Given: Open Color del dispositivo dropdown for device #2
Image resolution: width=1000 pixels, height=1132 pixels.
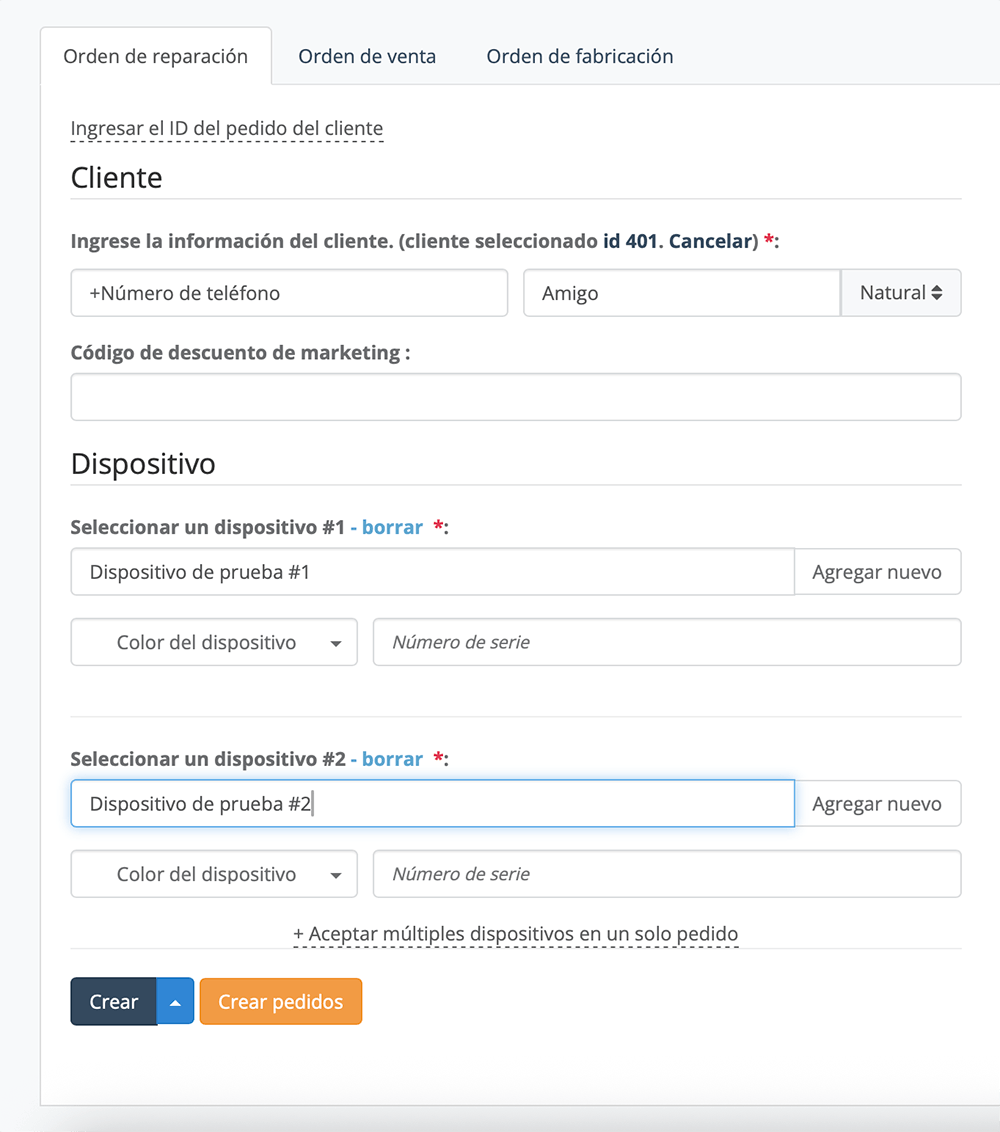Looking at the screenshot, I should click(x=214, y=874).
